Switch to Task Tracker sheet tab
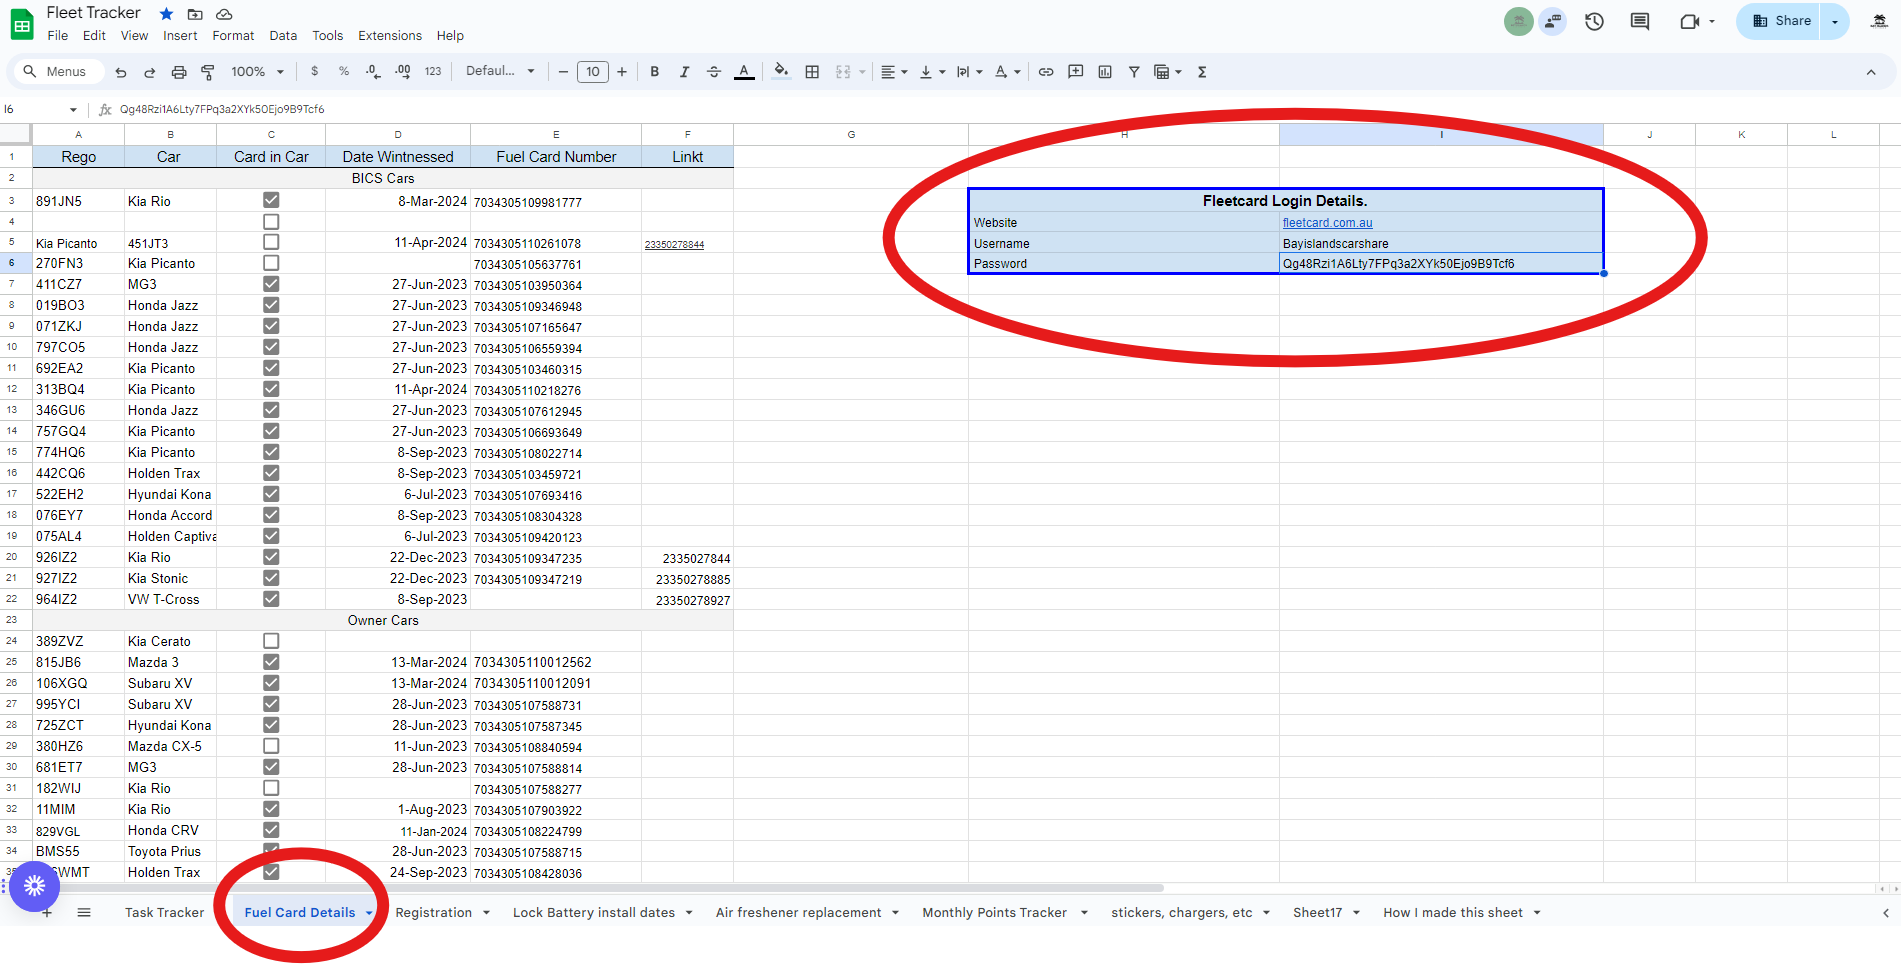The height and width of the screenshot is (964, 1901). [x=164, y=913]
